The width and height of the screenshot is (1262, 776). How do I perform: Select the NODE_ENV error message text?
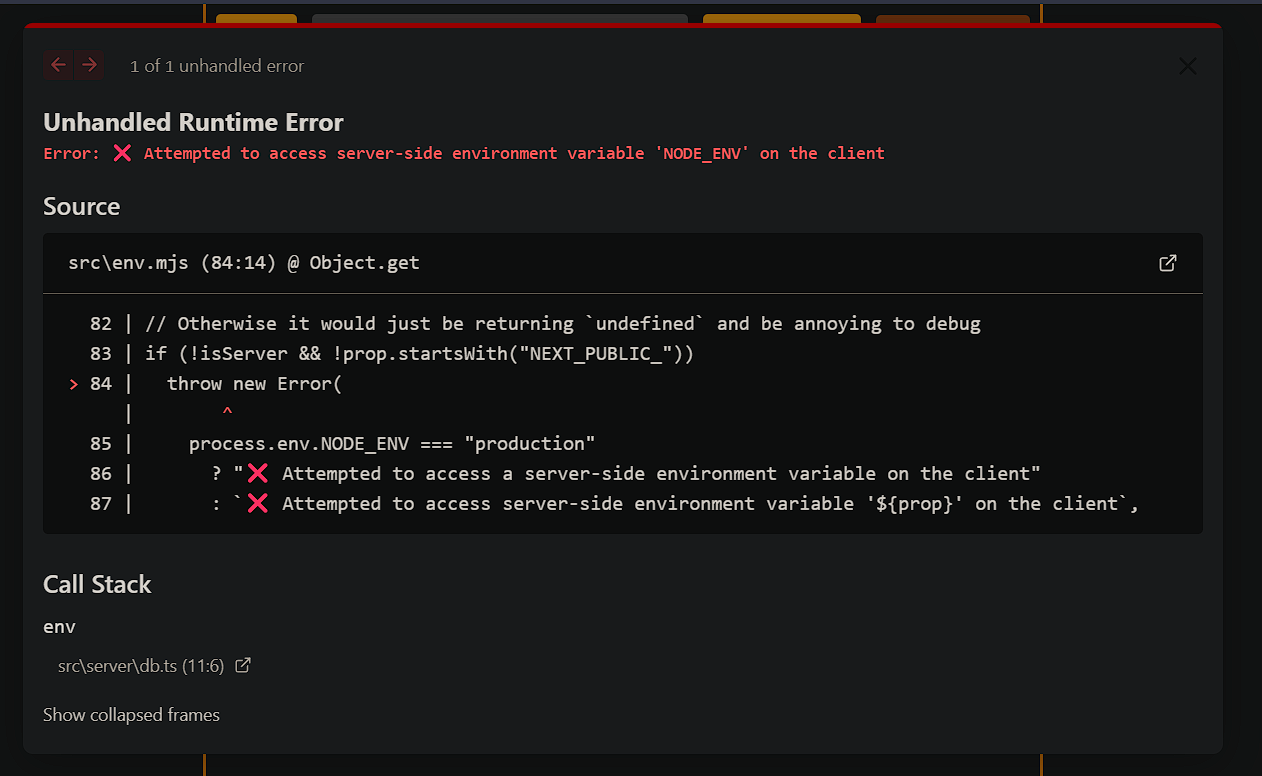coord(500,153)
